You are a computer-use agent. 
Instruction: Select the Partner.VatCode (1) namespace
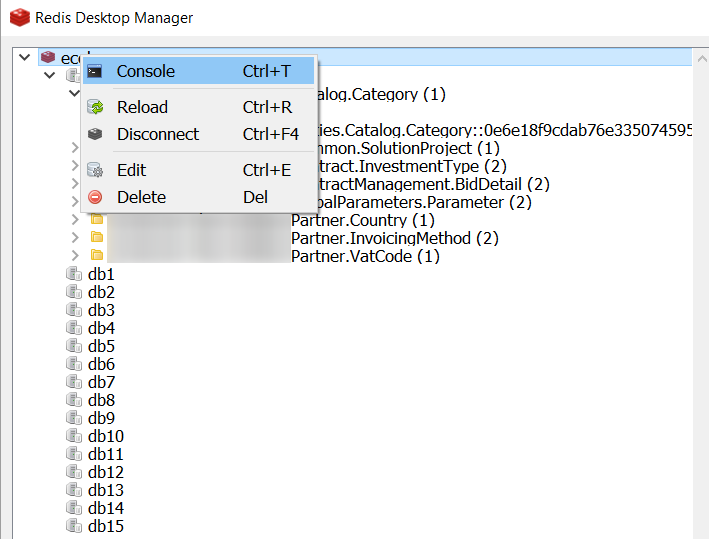pyautogui.click(x=365, y=256)
